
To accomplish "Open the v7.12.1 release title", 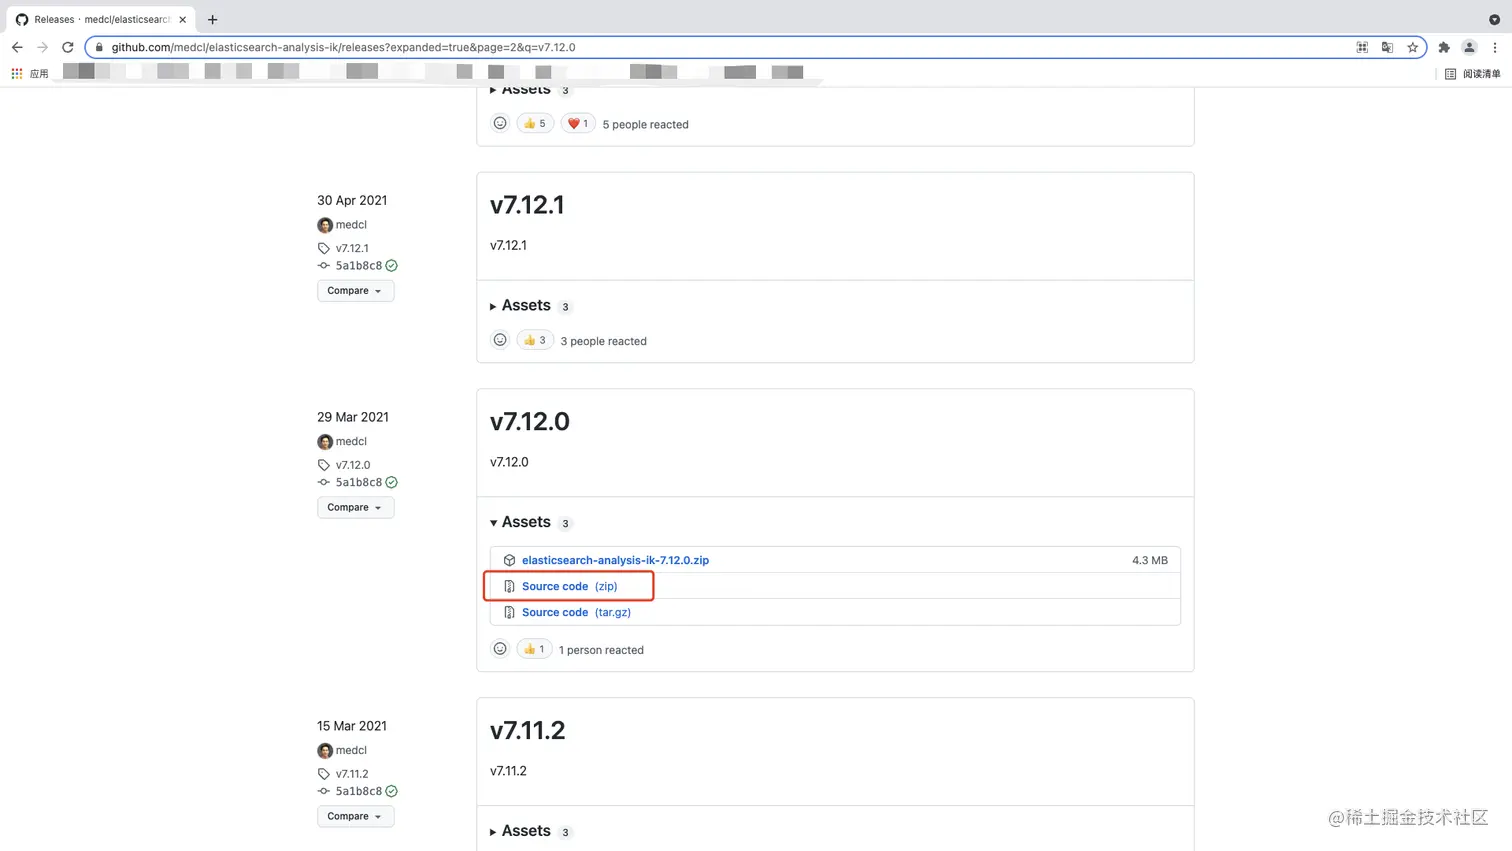I will click(x=527, y=205).
